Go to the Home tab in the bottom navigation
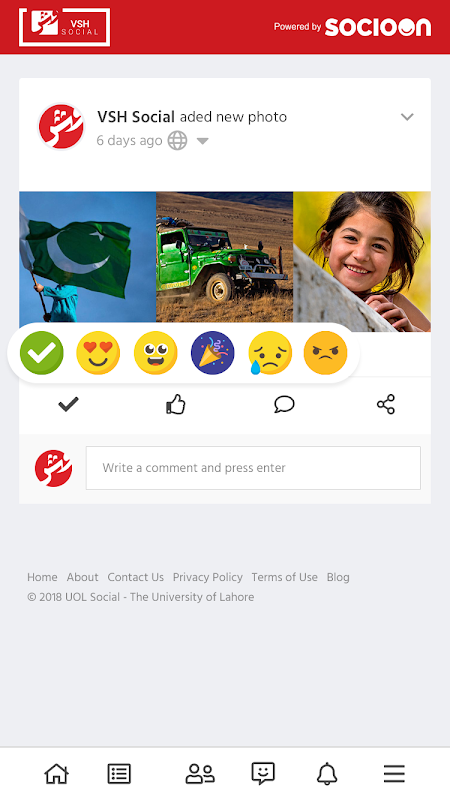This screenshot has height=800, width=450. click(56, 774)
